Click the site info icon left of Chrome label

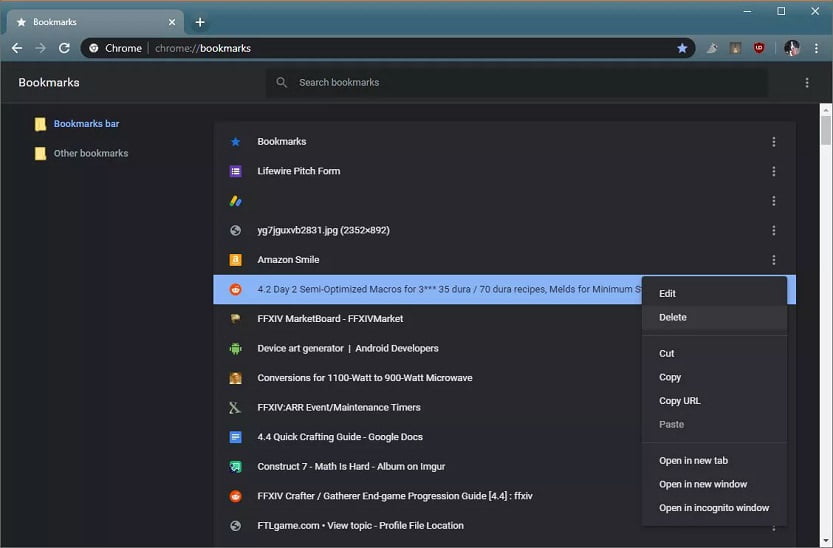pos(94,48)
